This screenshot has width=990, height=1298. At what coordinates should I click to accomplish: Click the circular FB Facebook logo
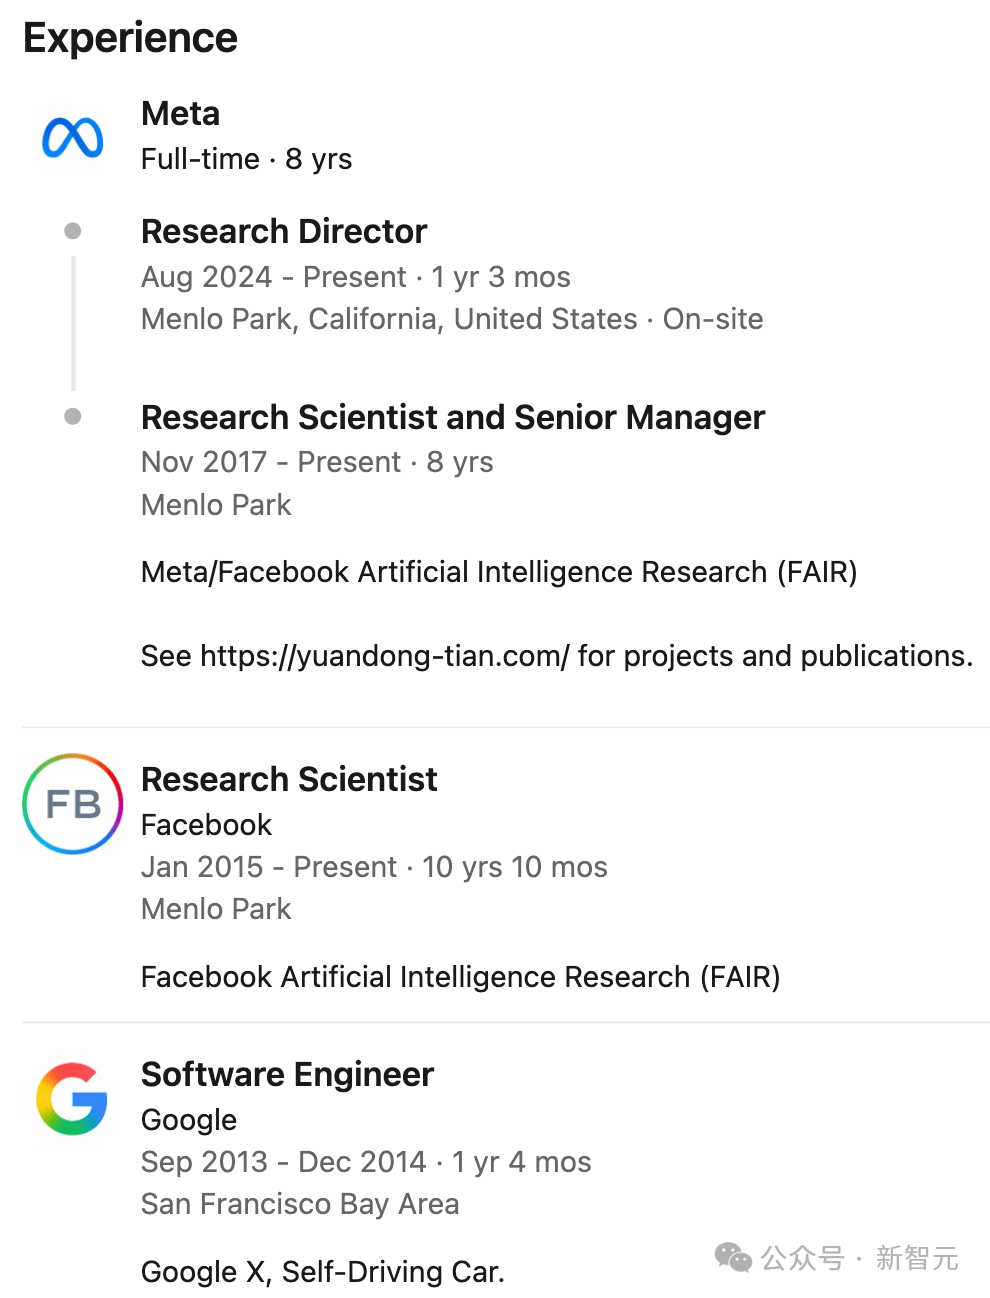[x=73, y=804]
